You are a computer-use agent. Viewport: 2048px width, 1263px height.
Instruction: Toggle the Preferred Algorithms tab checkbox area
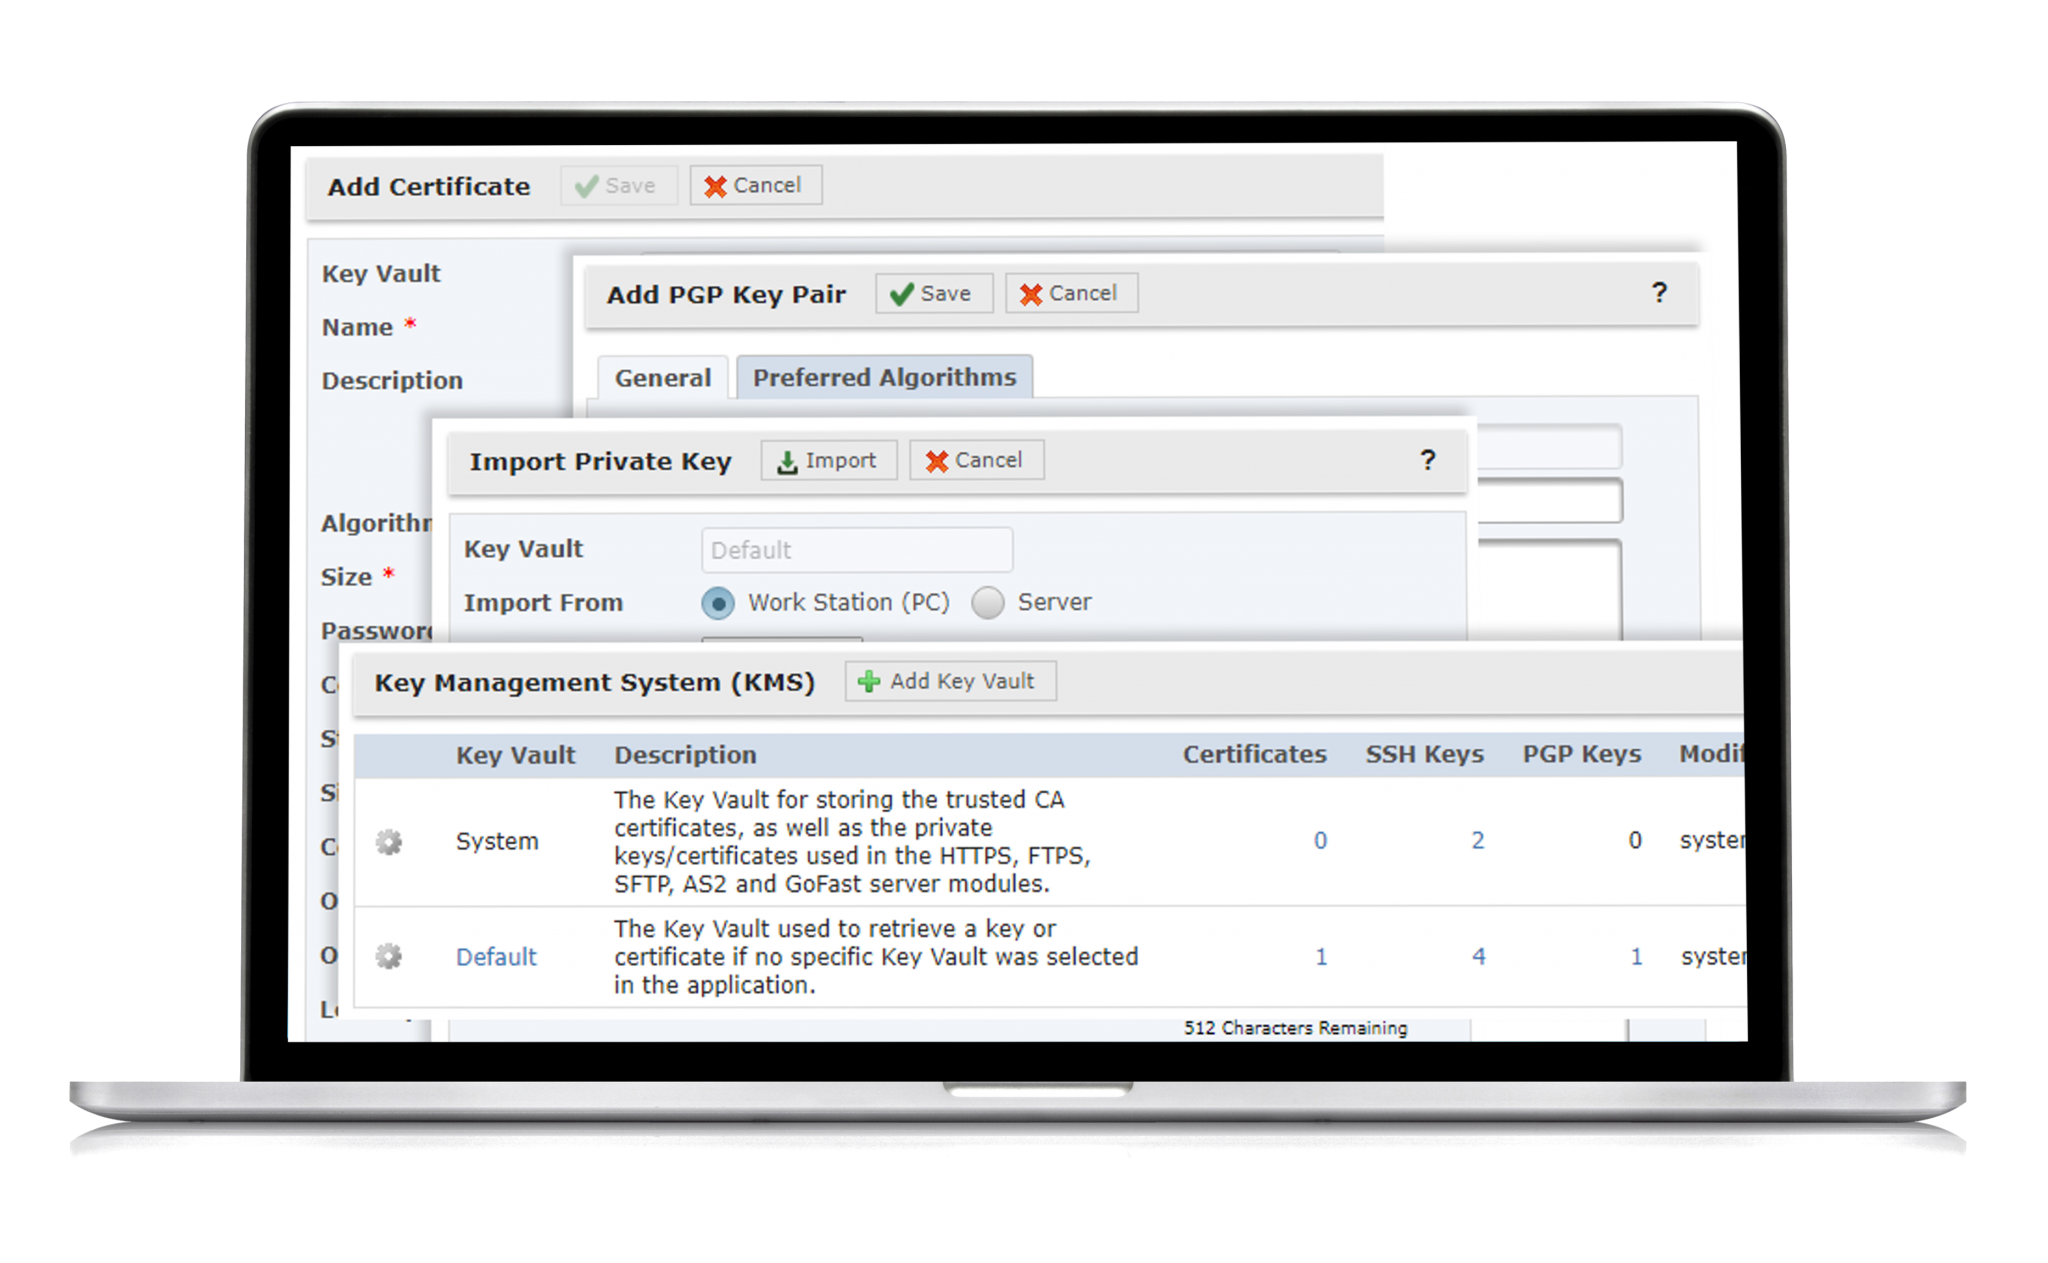pos(891,378)
